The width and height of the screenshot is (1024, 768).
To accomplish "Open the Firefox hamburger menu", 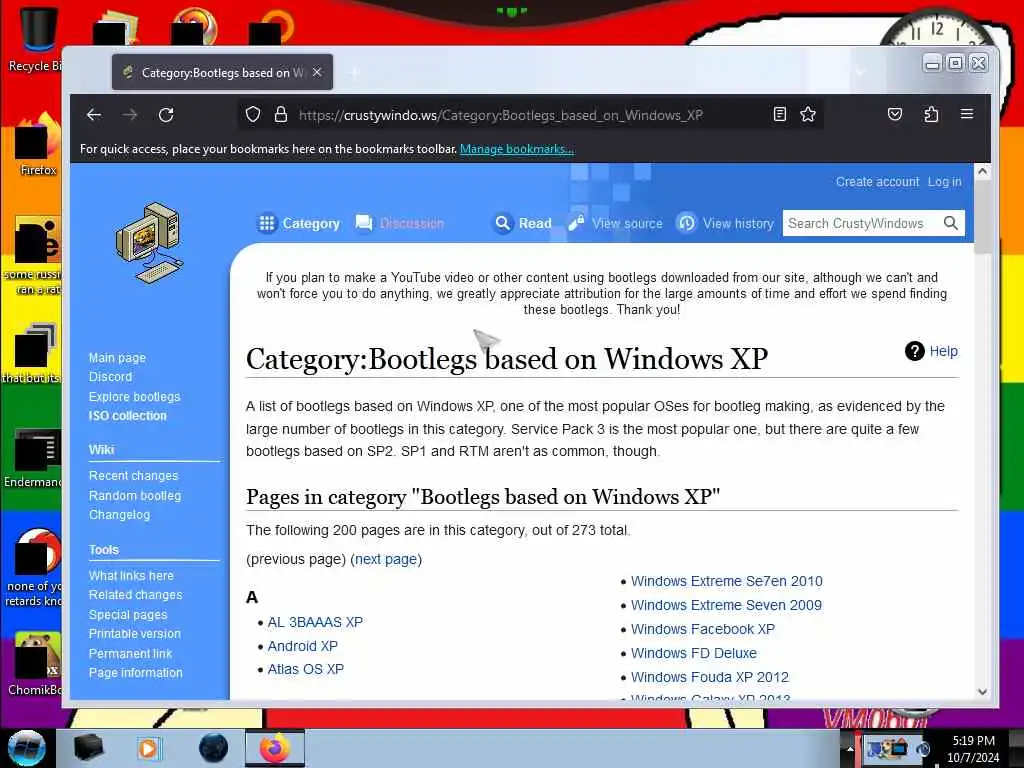I will click(x=967, y=114).
